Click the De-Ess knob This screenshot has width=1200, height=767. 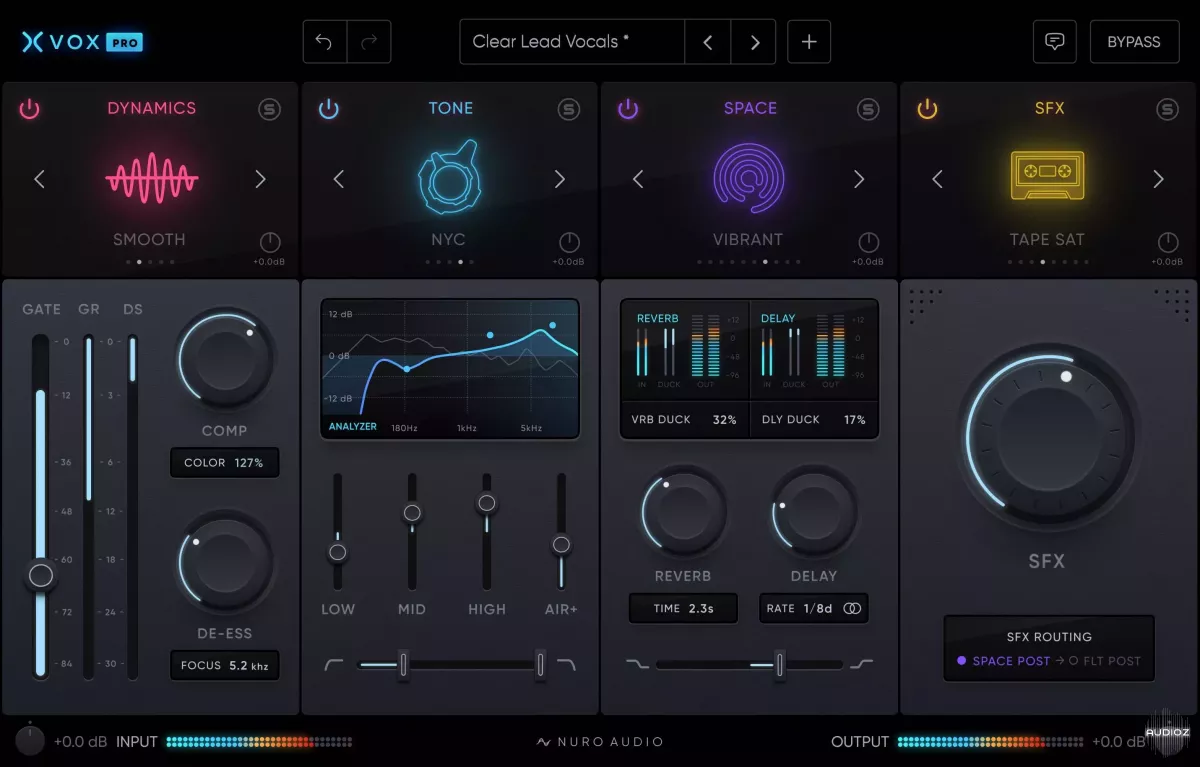click(x=224, y=563)
